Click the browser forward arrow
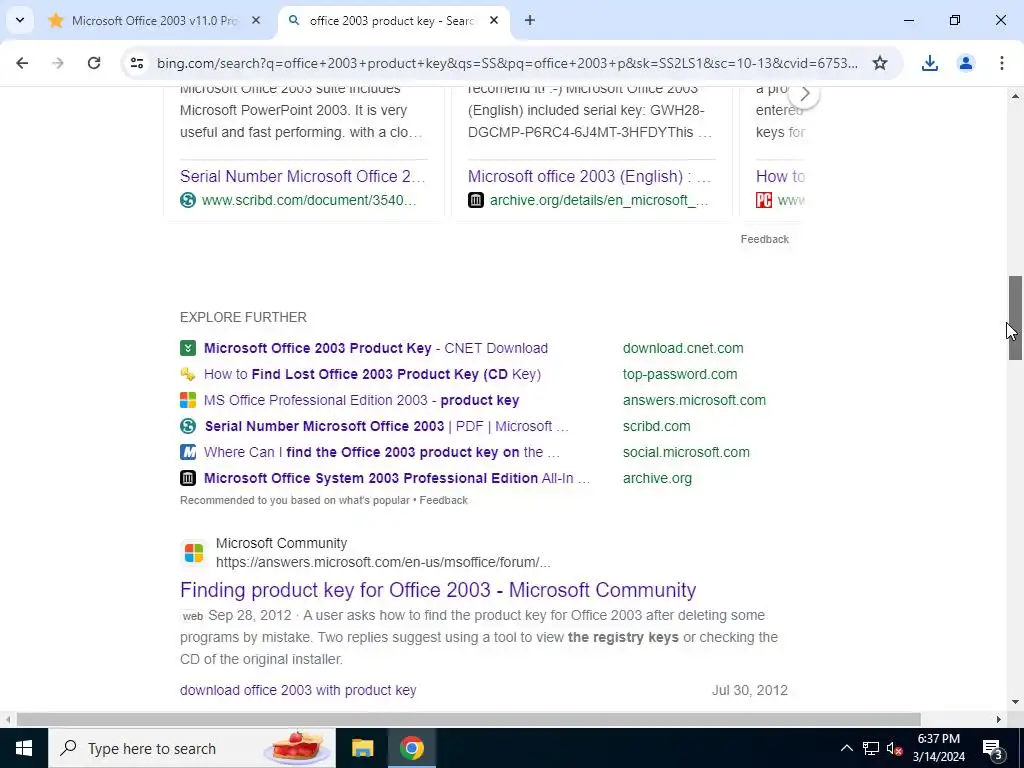This screenshot has width=1024, height=768. 58,63
